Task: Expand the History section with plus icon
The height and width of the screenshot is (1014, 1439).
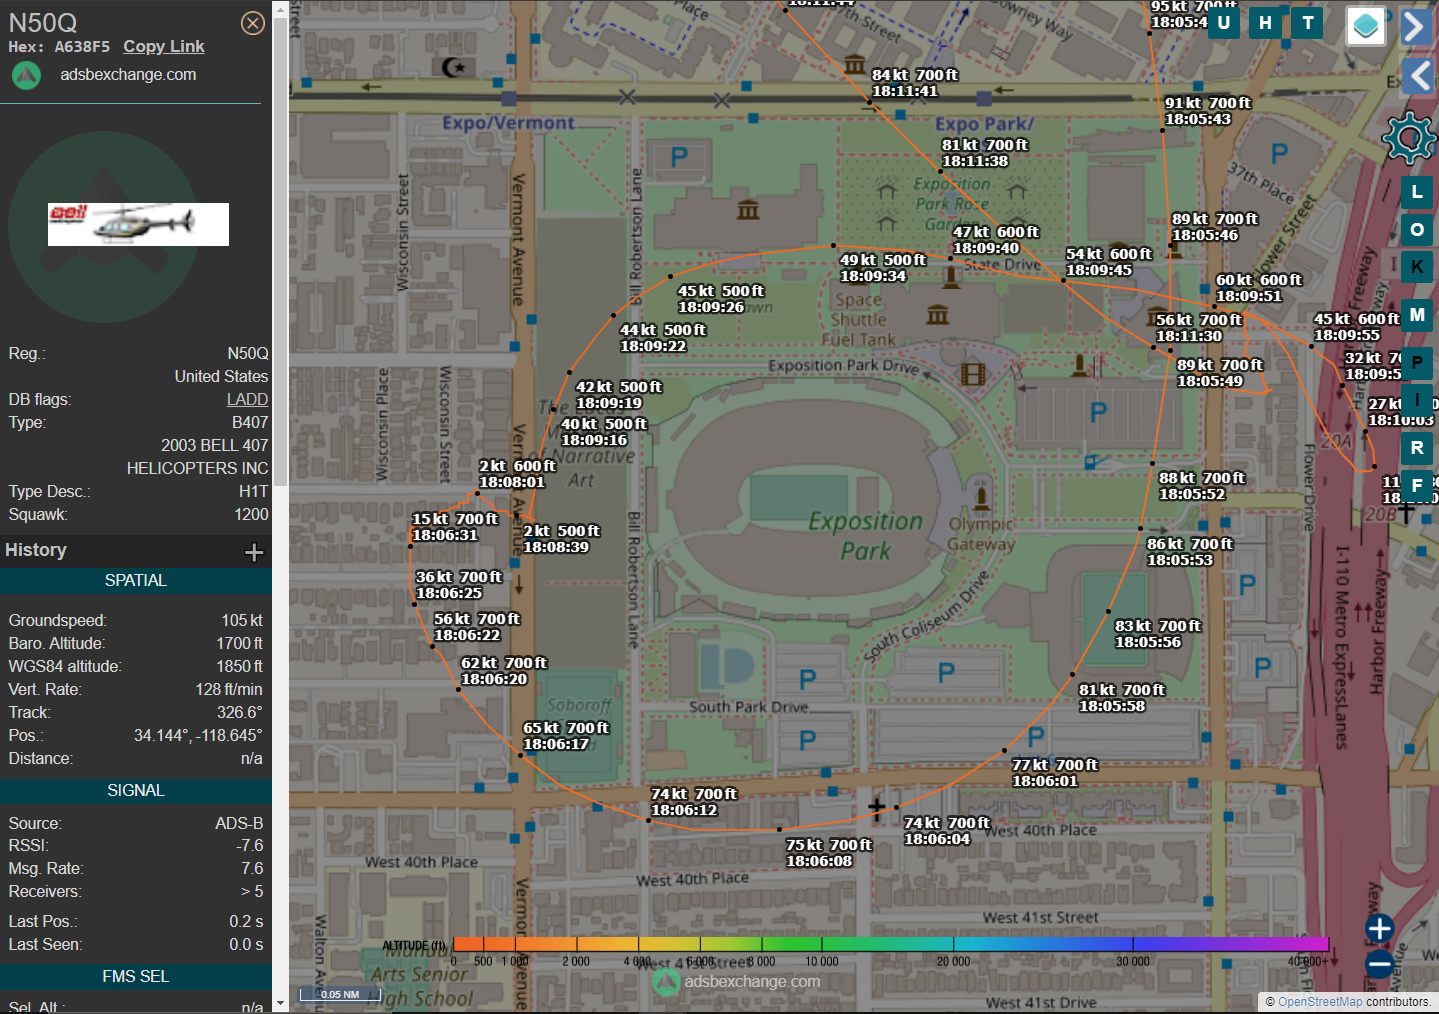Action: [x=254, y=552]
